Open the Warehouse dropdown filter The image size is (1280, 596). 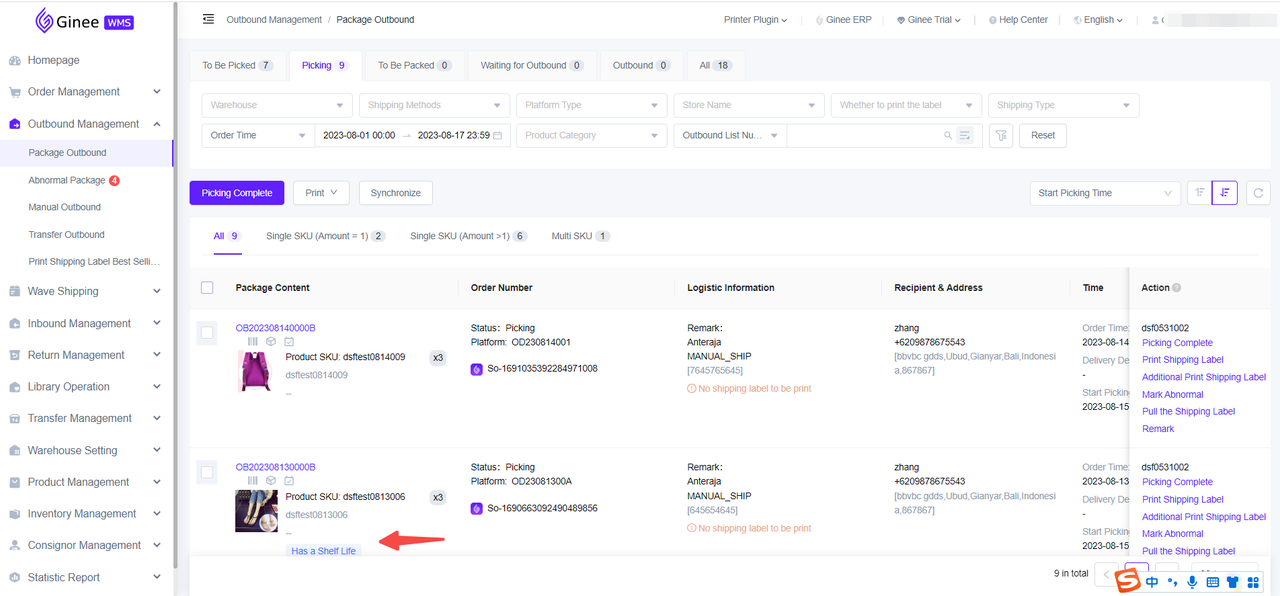tap(277, 105)
